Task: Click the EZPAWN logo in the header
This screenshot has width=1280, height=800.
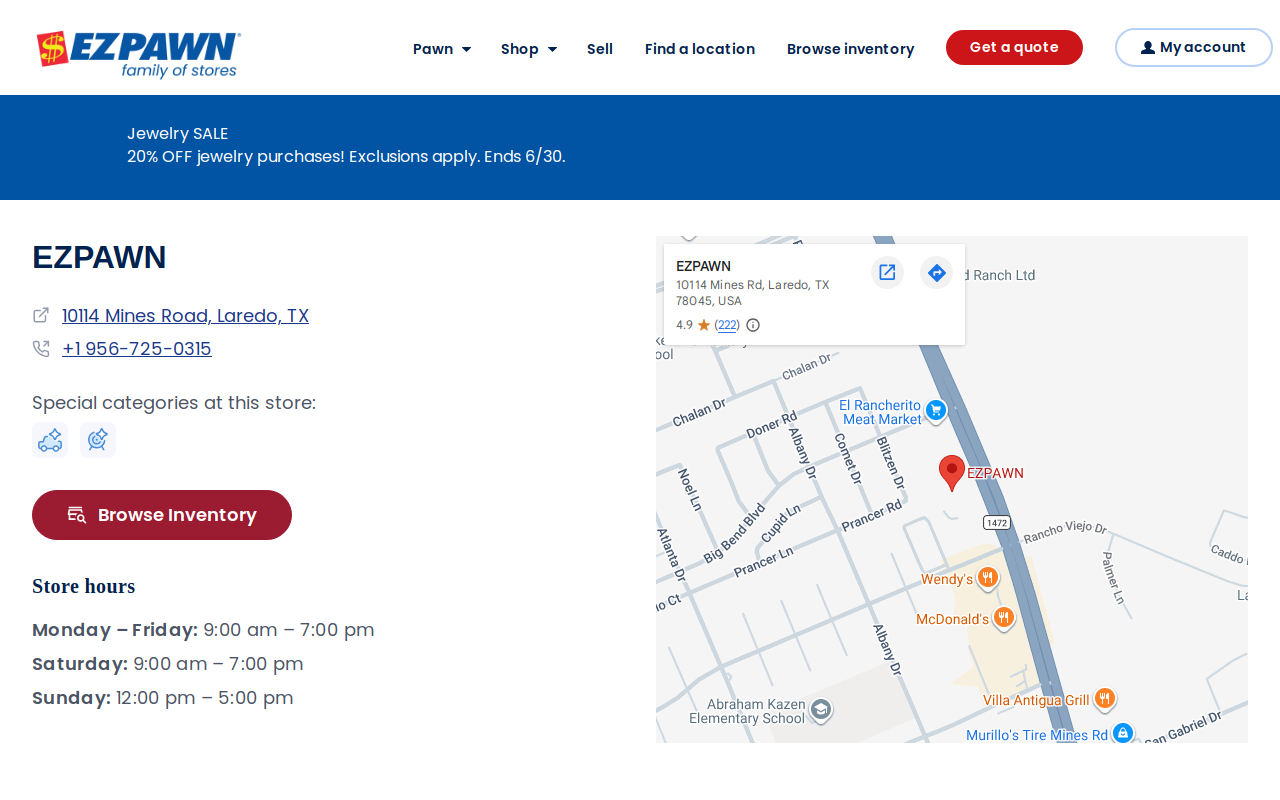Action: (138, 54)
